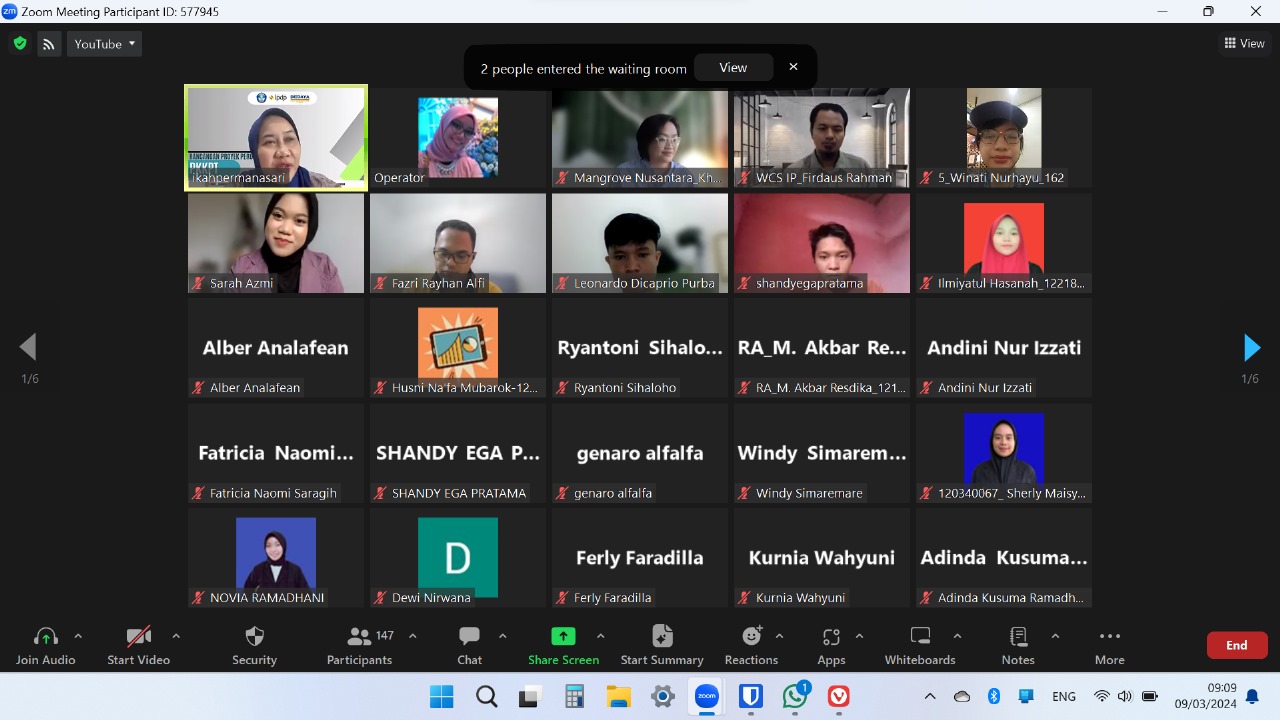This screenshot has height=720, width=1280.
Task: Click View in the waiting room notification
Action: tap(733, 68)
